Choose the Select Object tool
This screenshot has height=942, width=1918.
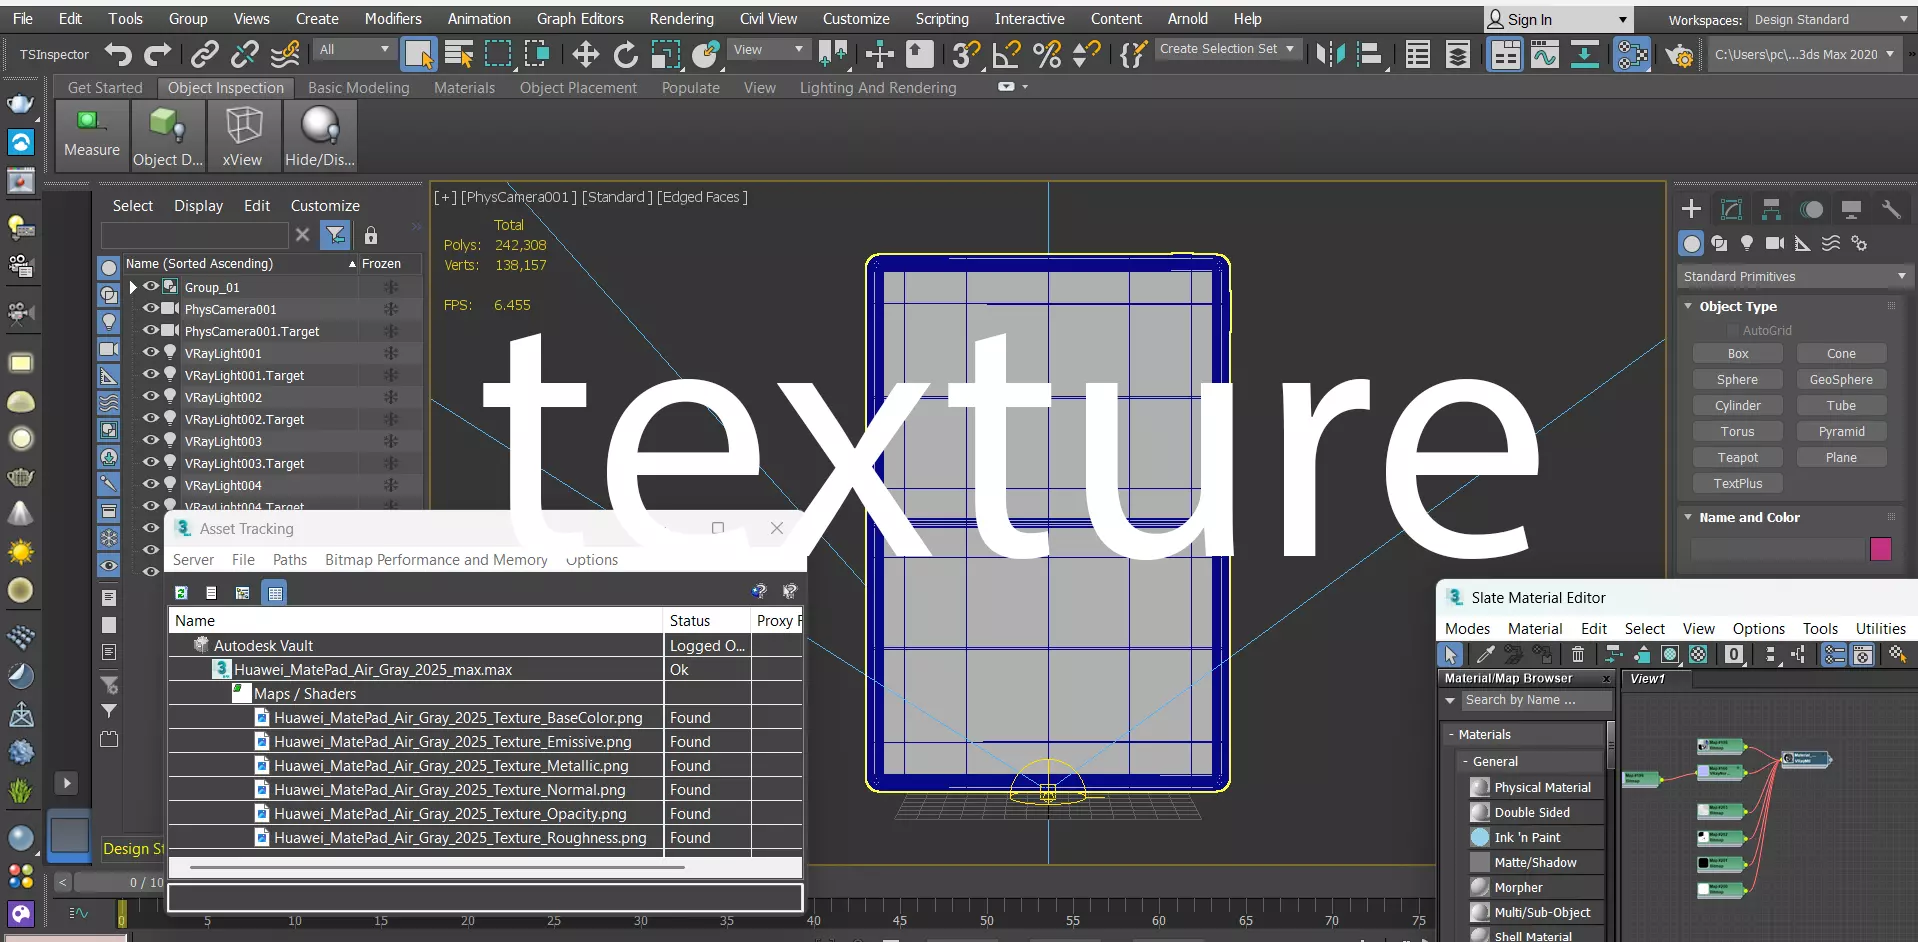tap(419, 54)
